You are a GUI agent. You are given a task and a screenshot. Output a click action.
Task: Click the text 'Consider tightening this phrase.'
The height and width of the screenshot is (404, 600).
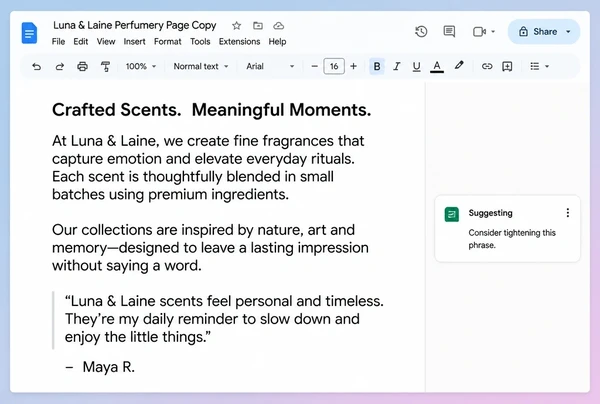tap(512, 239)
